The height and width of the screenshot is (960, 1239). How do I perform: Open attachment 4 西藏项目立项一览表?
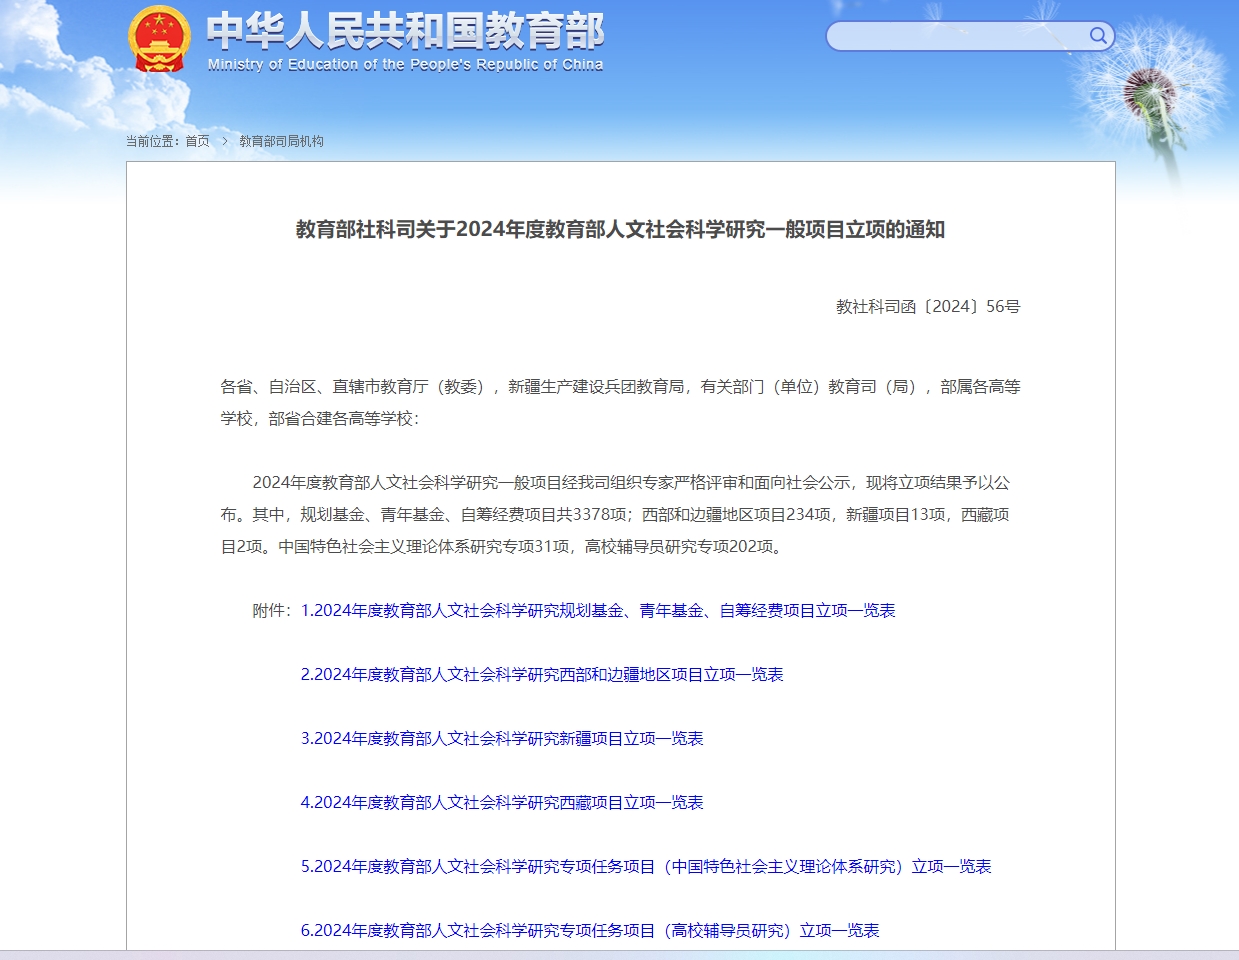[x=501, y=802]
